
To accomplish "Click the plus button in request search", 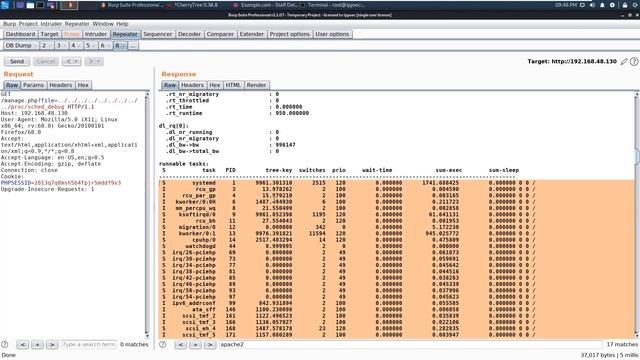I will tap(38, 344).
